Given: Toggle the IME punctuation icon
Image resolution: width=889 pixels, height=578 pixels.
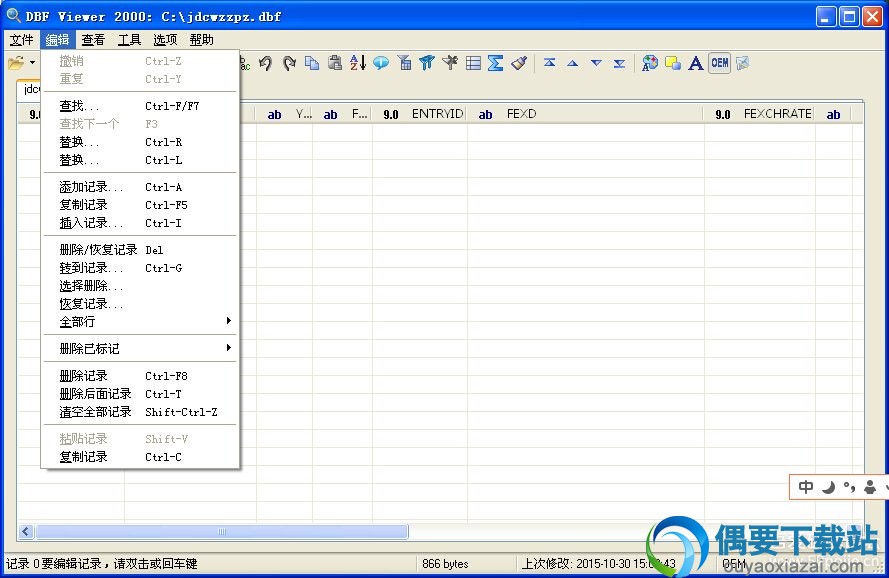Looking at the screenshot, I should coord(849,487).
